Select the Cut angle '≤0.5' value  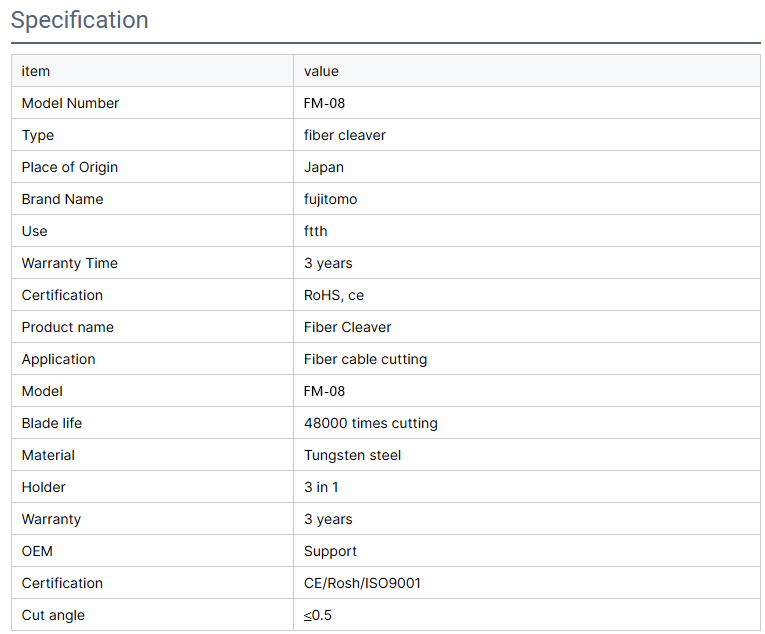point(318,615)
